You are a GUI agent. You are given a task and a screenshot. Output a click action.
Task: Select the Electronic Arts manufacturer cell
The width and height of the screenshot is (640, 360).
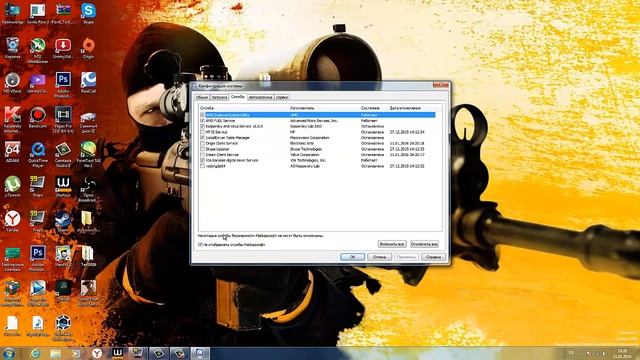pos(301,144)
